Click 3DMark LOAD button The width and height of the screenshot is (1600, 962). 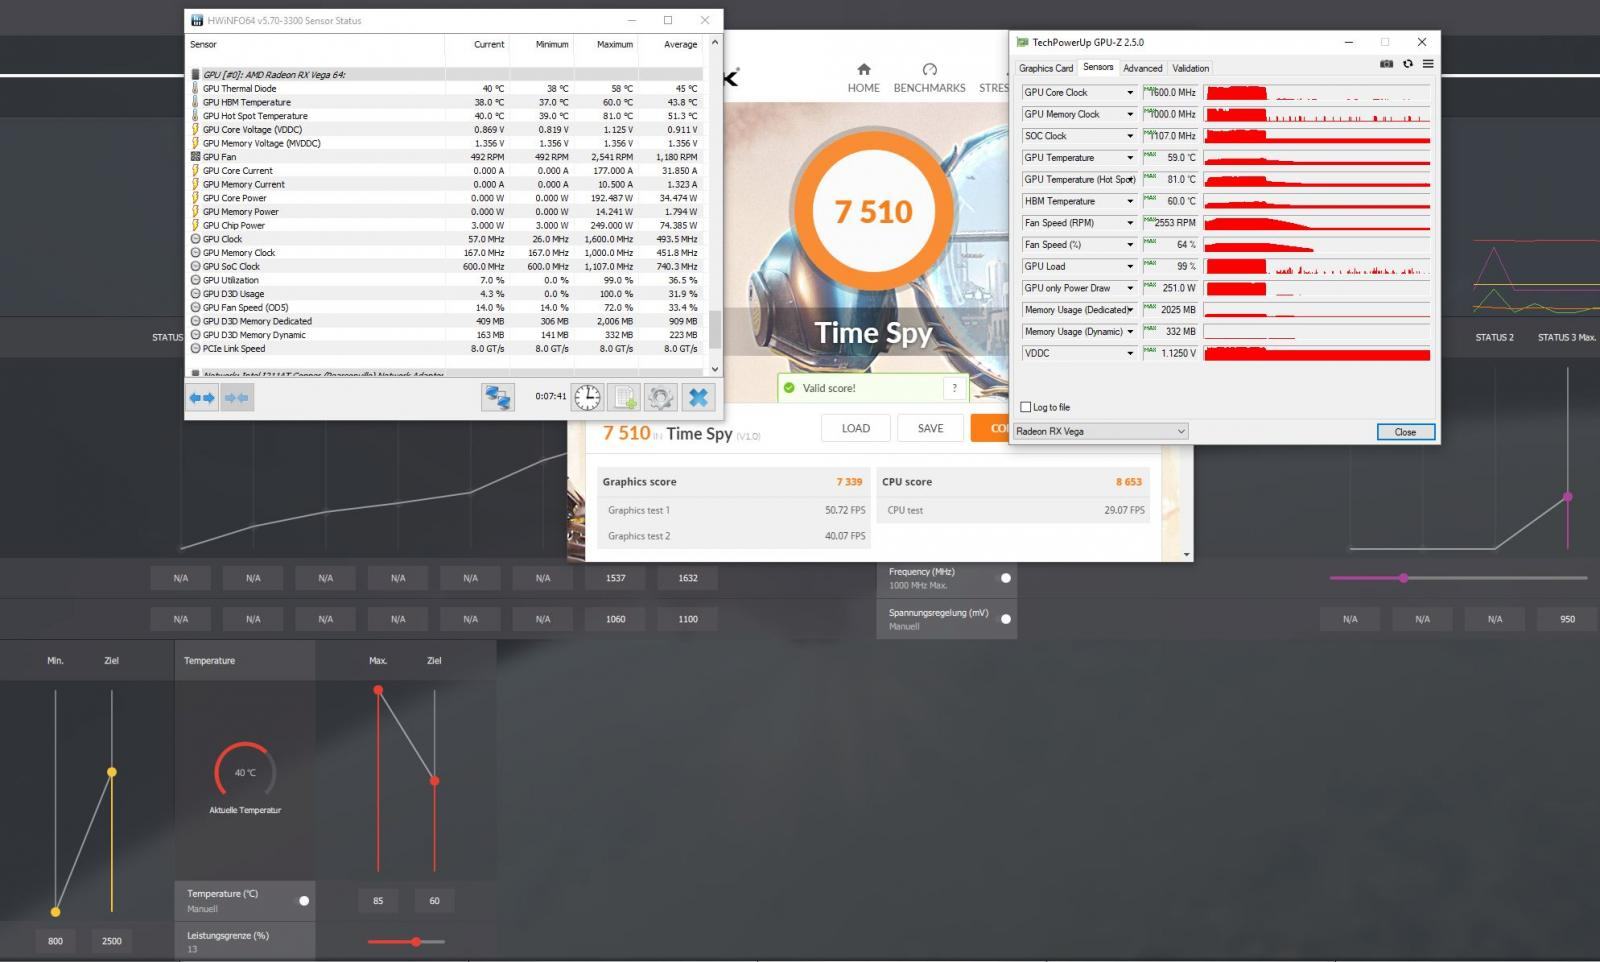(856, 428)
